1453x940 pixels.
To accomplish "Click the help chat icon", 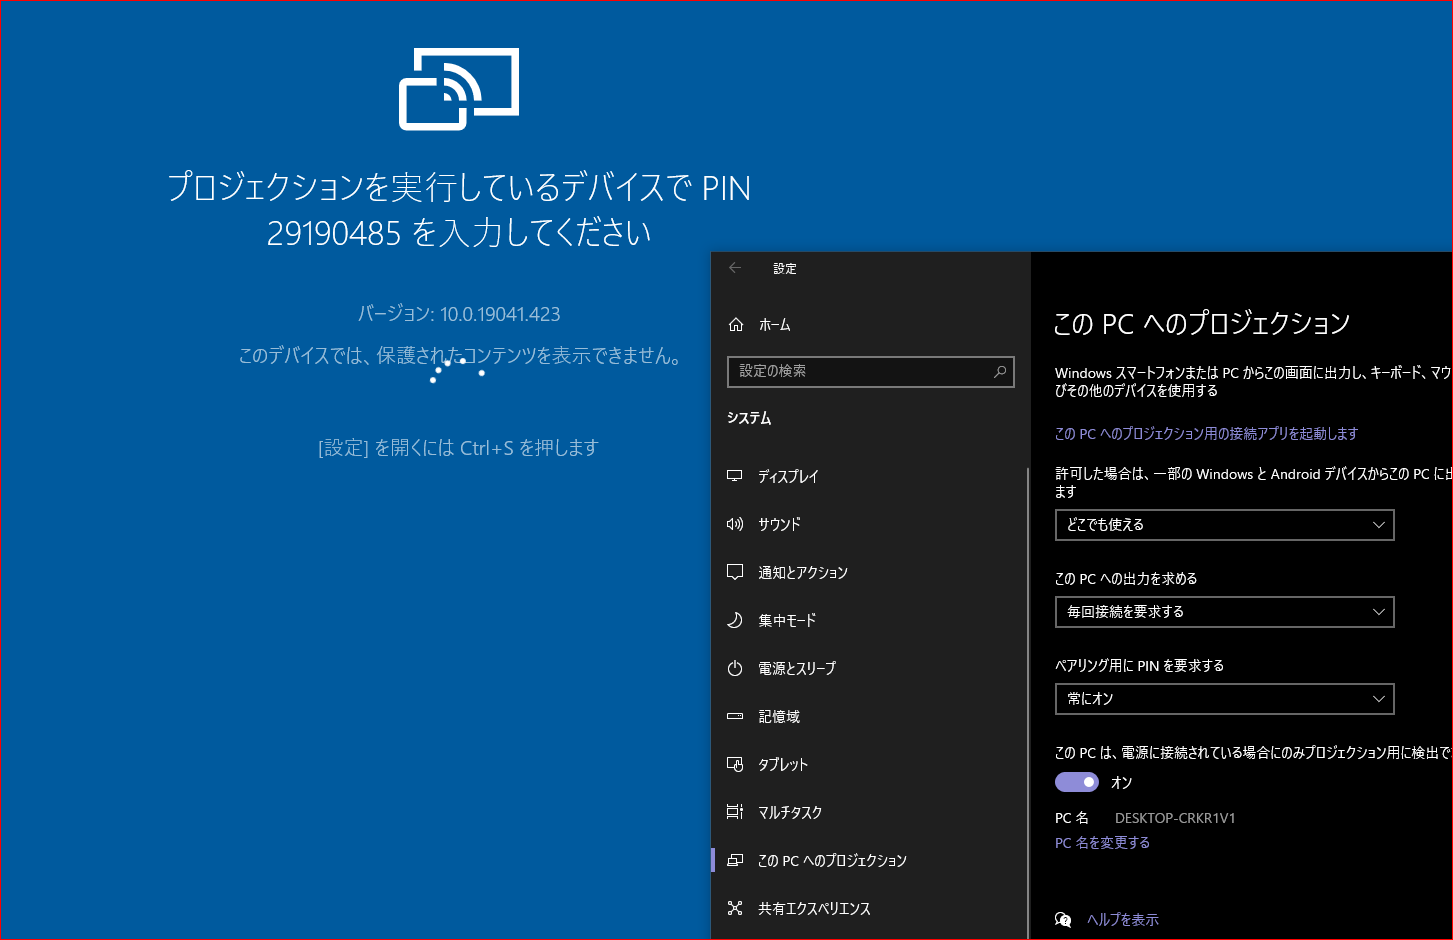I will [x=1063, y=920].
